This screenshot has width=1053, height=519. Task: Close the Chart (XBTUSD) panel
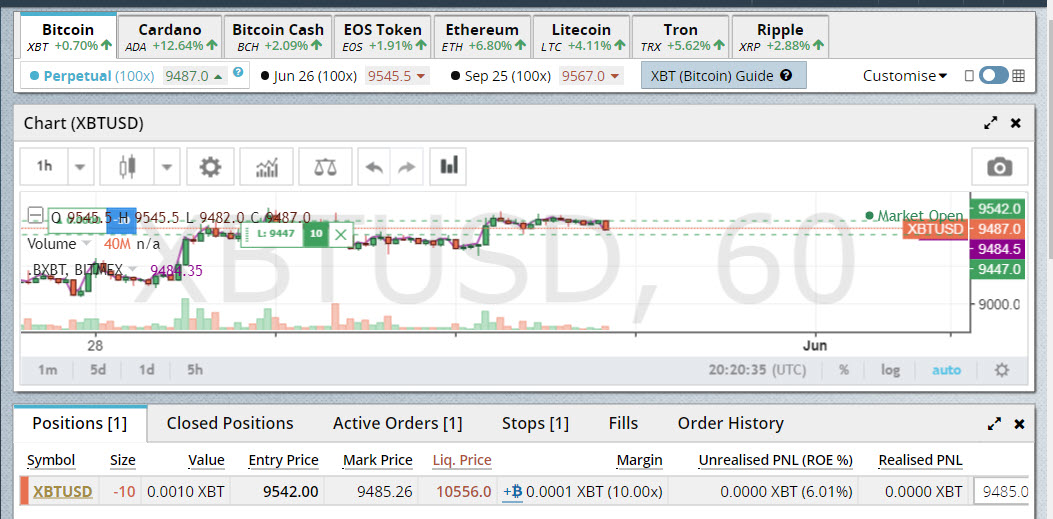[x=1016, y=123]
